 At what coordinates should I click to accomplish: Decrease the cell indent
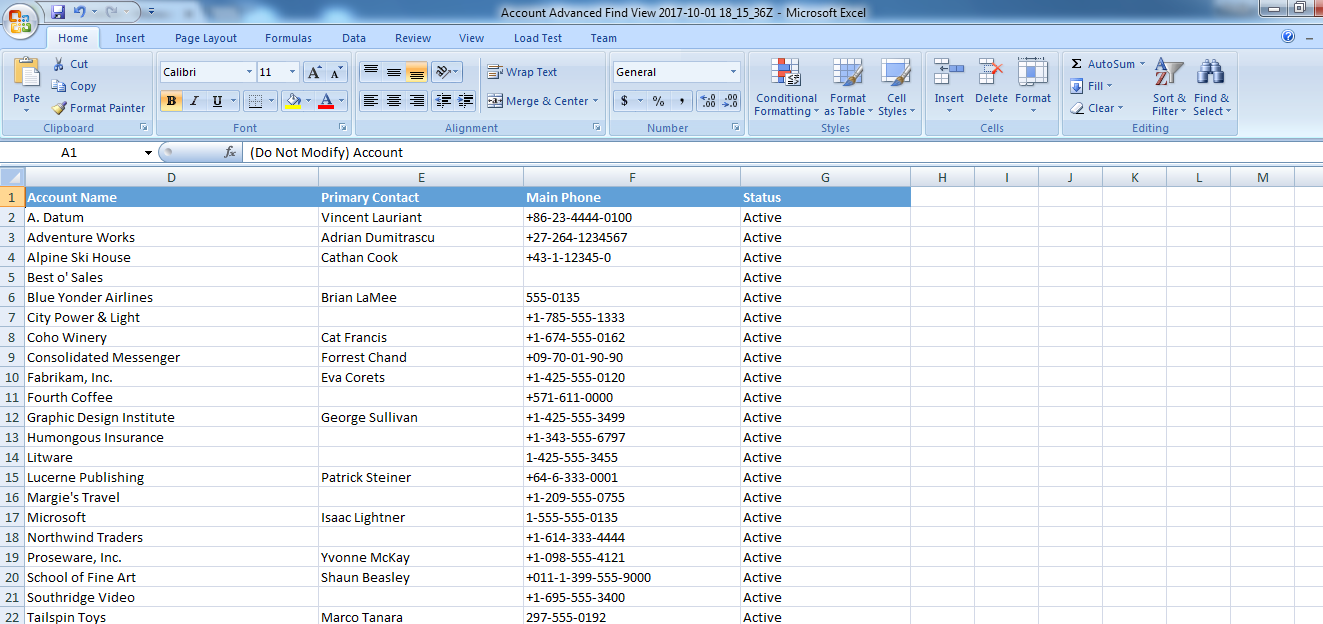pos(443,101)
